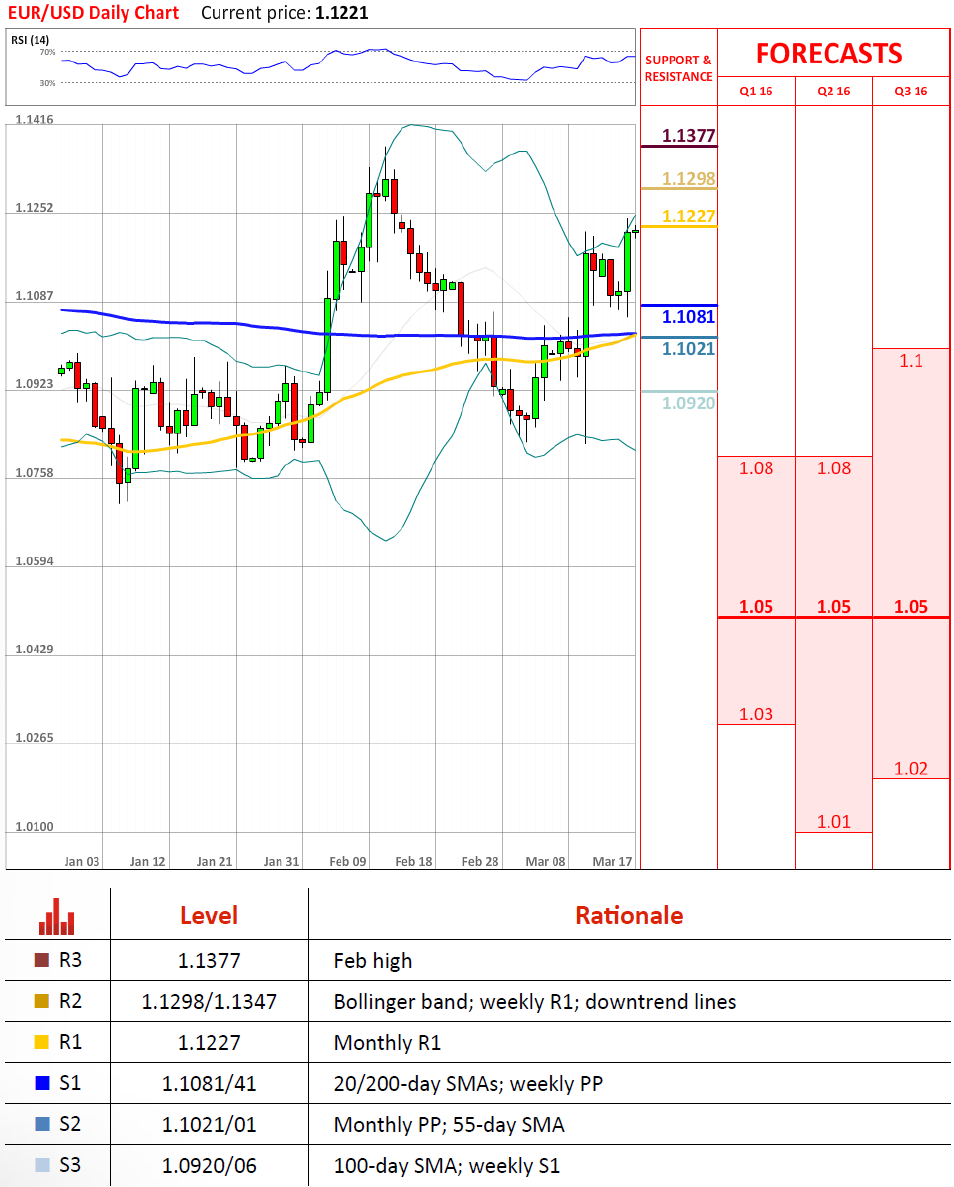Viewport: 954px width, 1187px height.
Task: Click the Feb high rationale text
Action: (373, 961)
